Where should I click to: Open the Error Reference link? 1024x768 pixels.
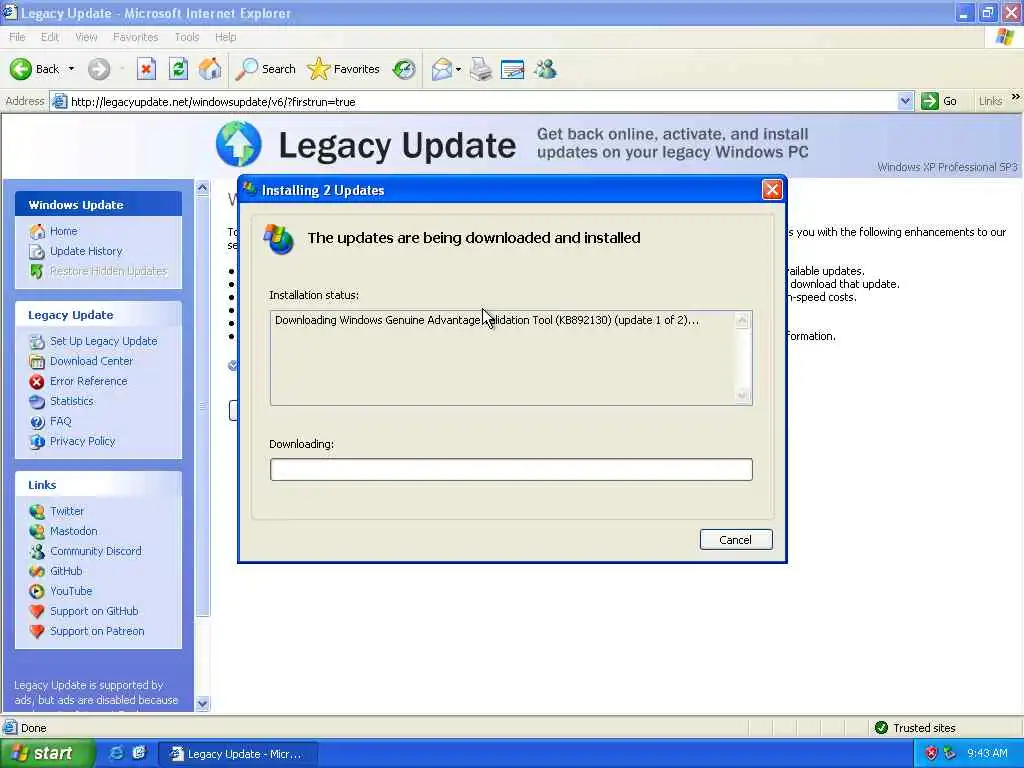pyautogui.click(x=89, y=381)
